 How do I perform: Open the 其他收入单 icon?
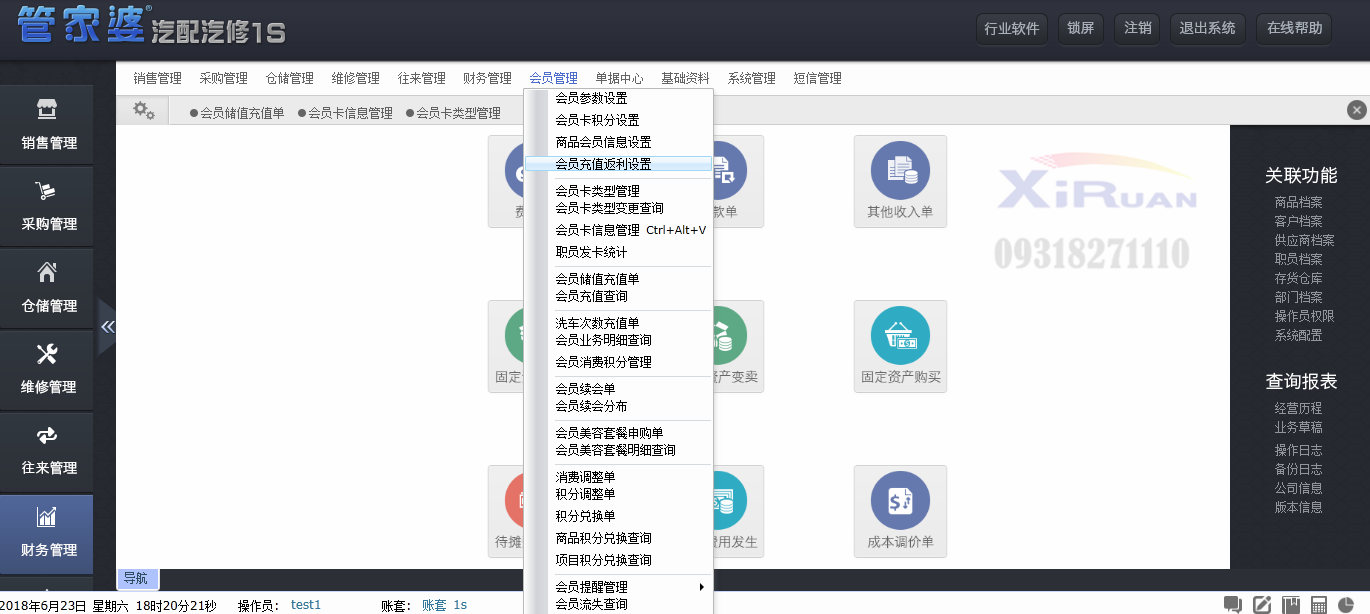coord(900,180)
